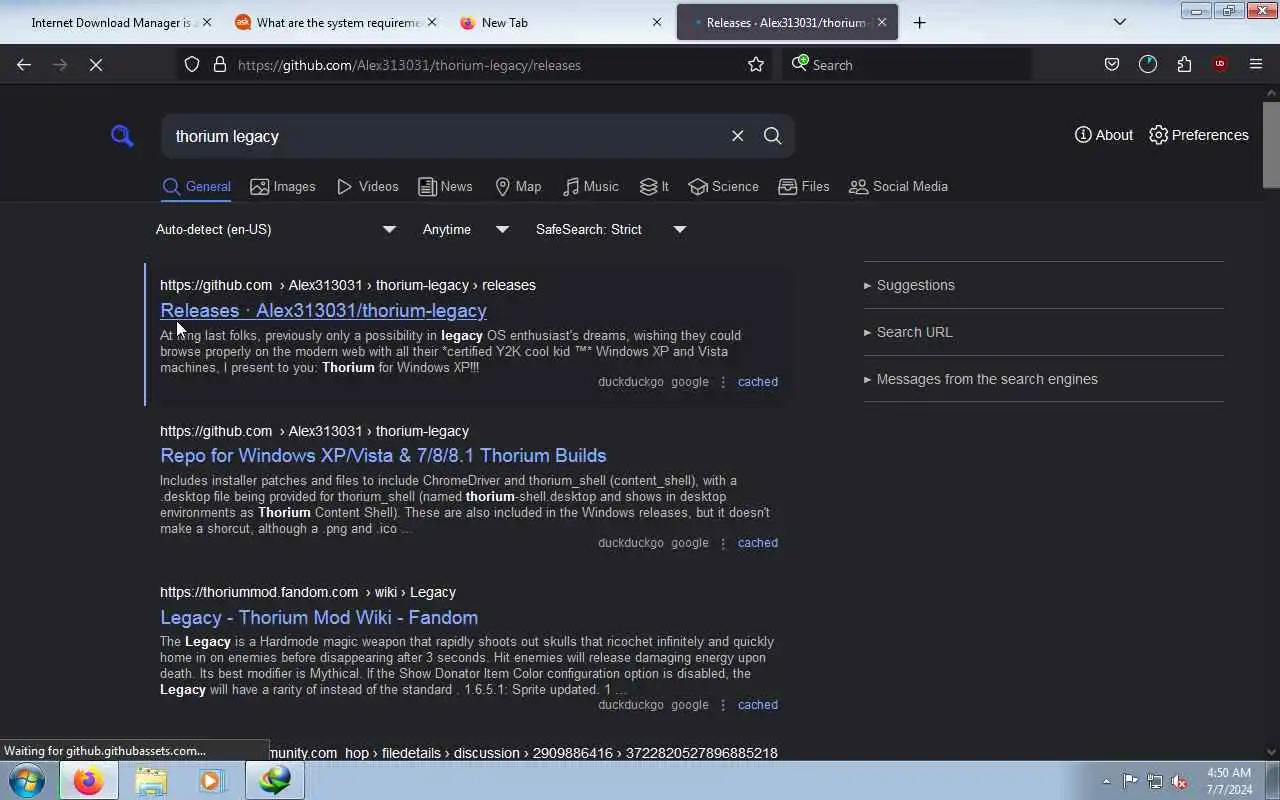Open Legacy - Thorium Mod Wiki result

pos(319,618)
